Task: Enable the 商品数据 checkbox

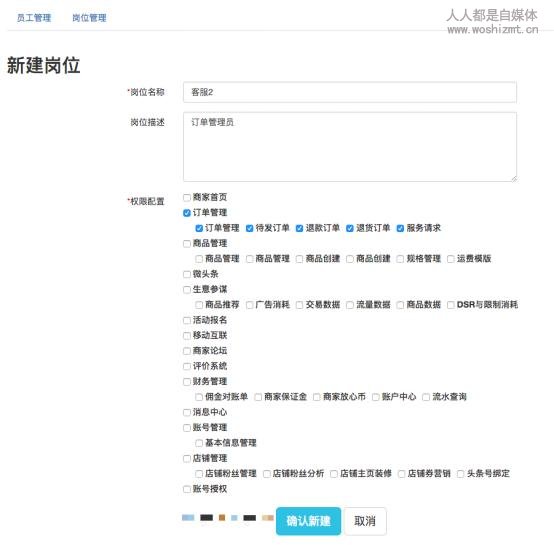Action: 400,305
